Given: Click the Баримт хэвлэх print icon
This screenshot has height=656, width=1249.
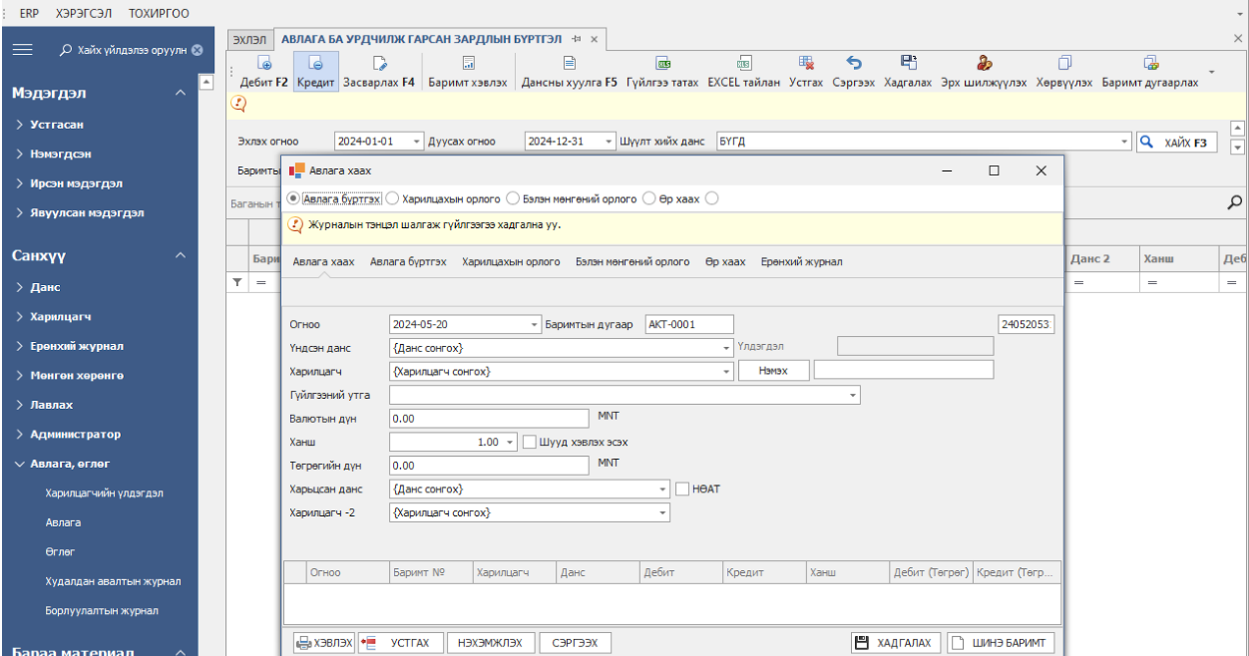Looking at the screenshot, I should click(x=468, y=63).
